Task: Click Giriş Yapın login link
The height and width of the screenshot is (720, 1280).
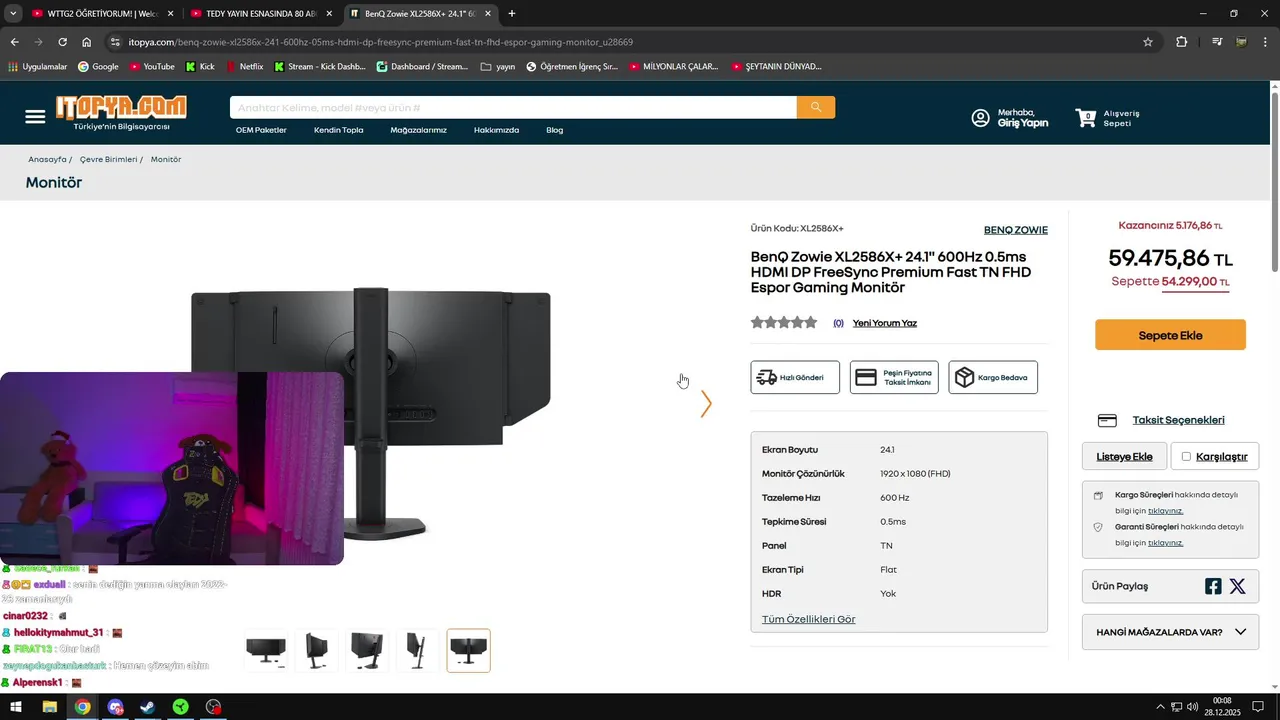Action: [1023, 123]
